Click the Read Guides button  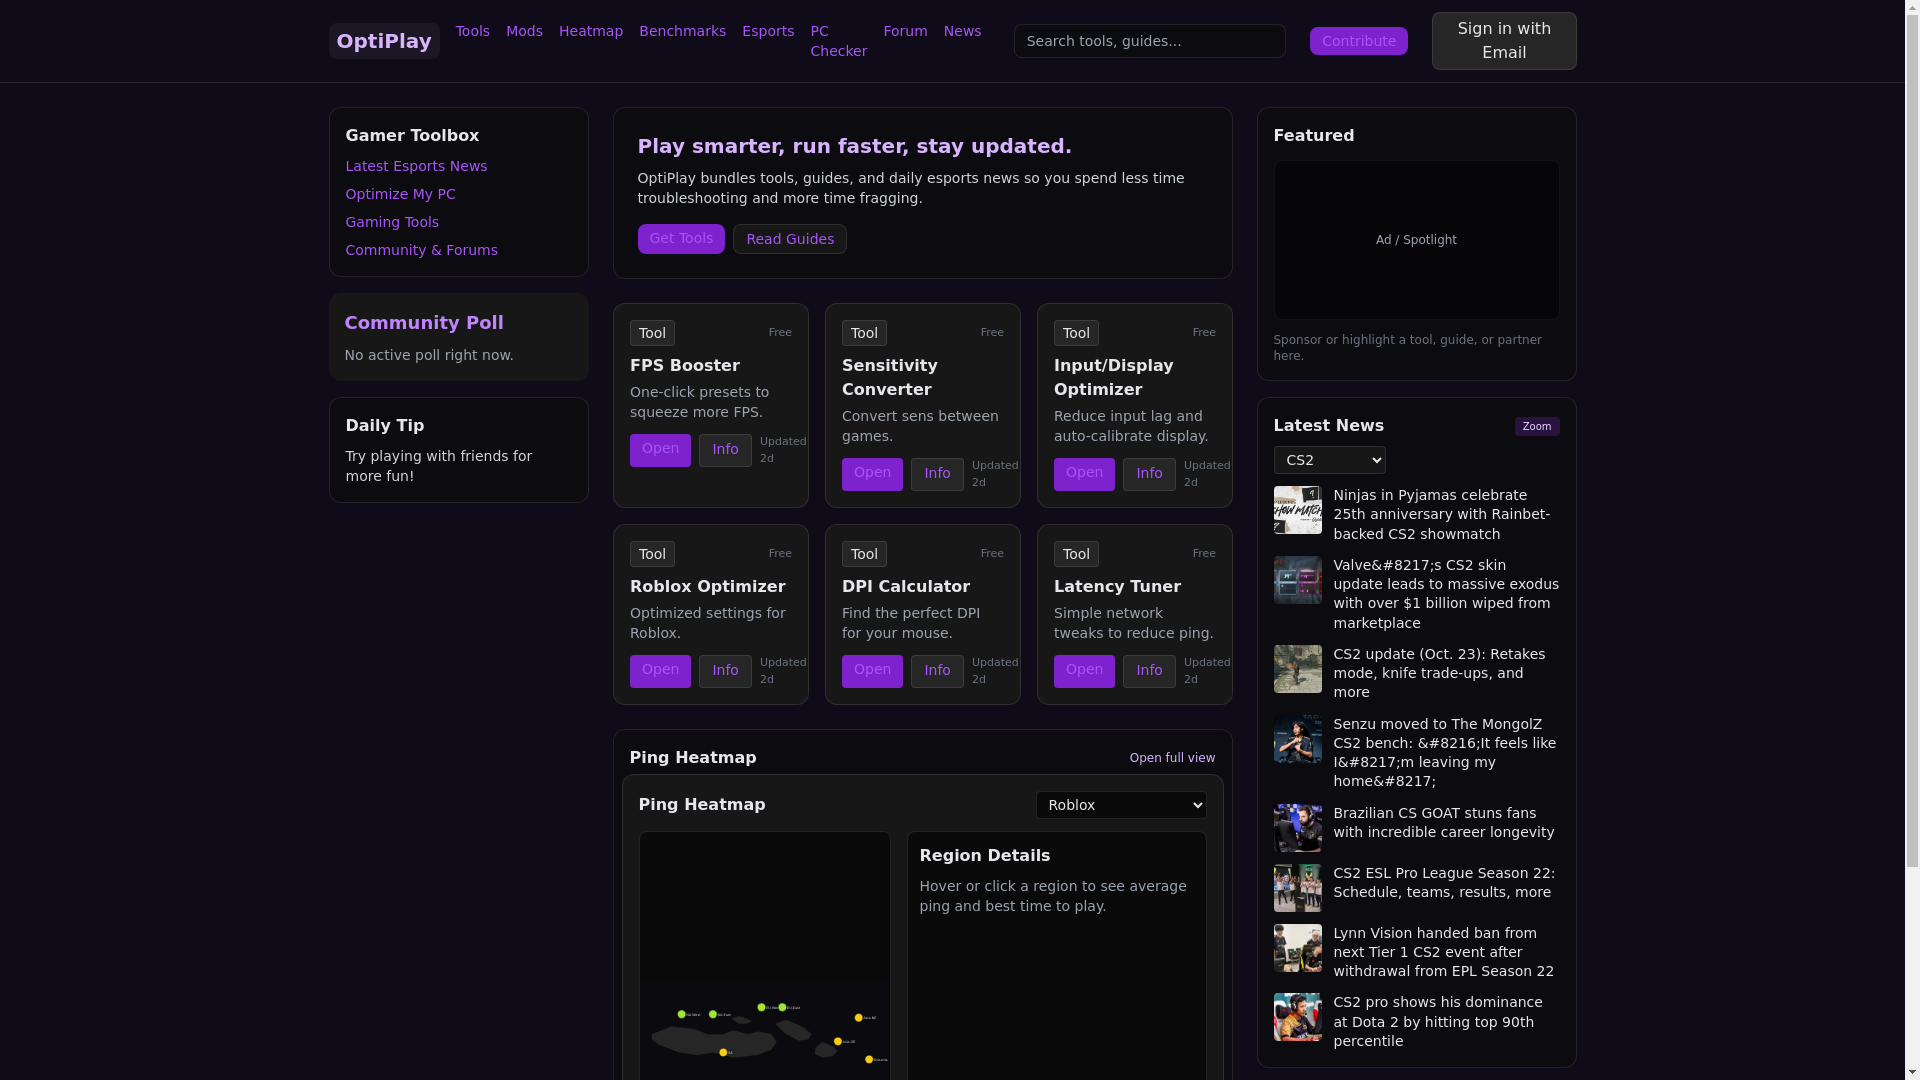[790, 239]
